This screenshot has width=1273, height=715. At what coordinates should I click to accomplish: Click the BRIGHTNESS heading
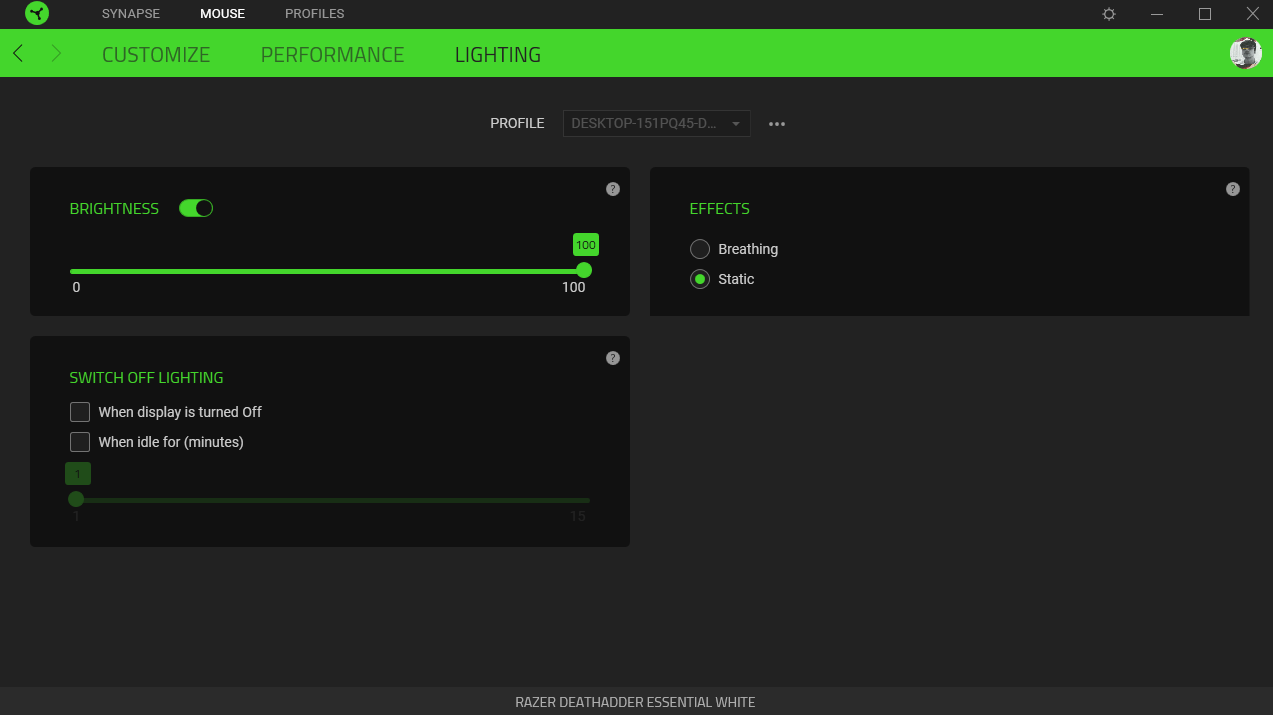click(114, 209)
